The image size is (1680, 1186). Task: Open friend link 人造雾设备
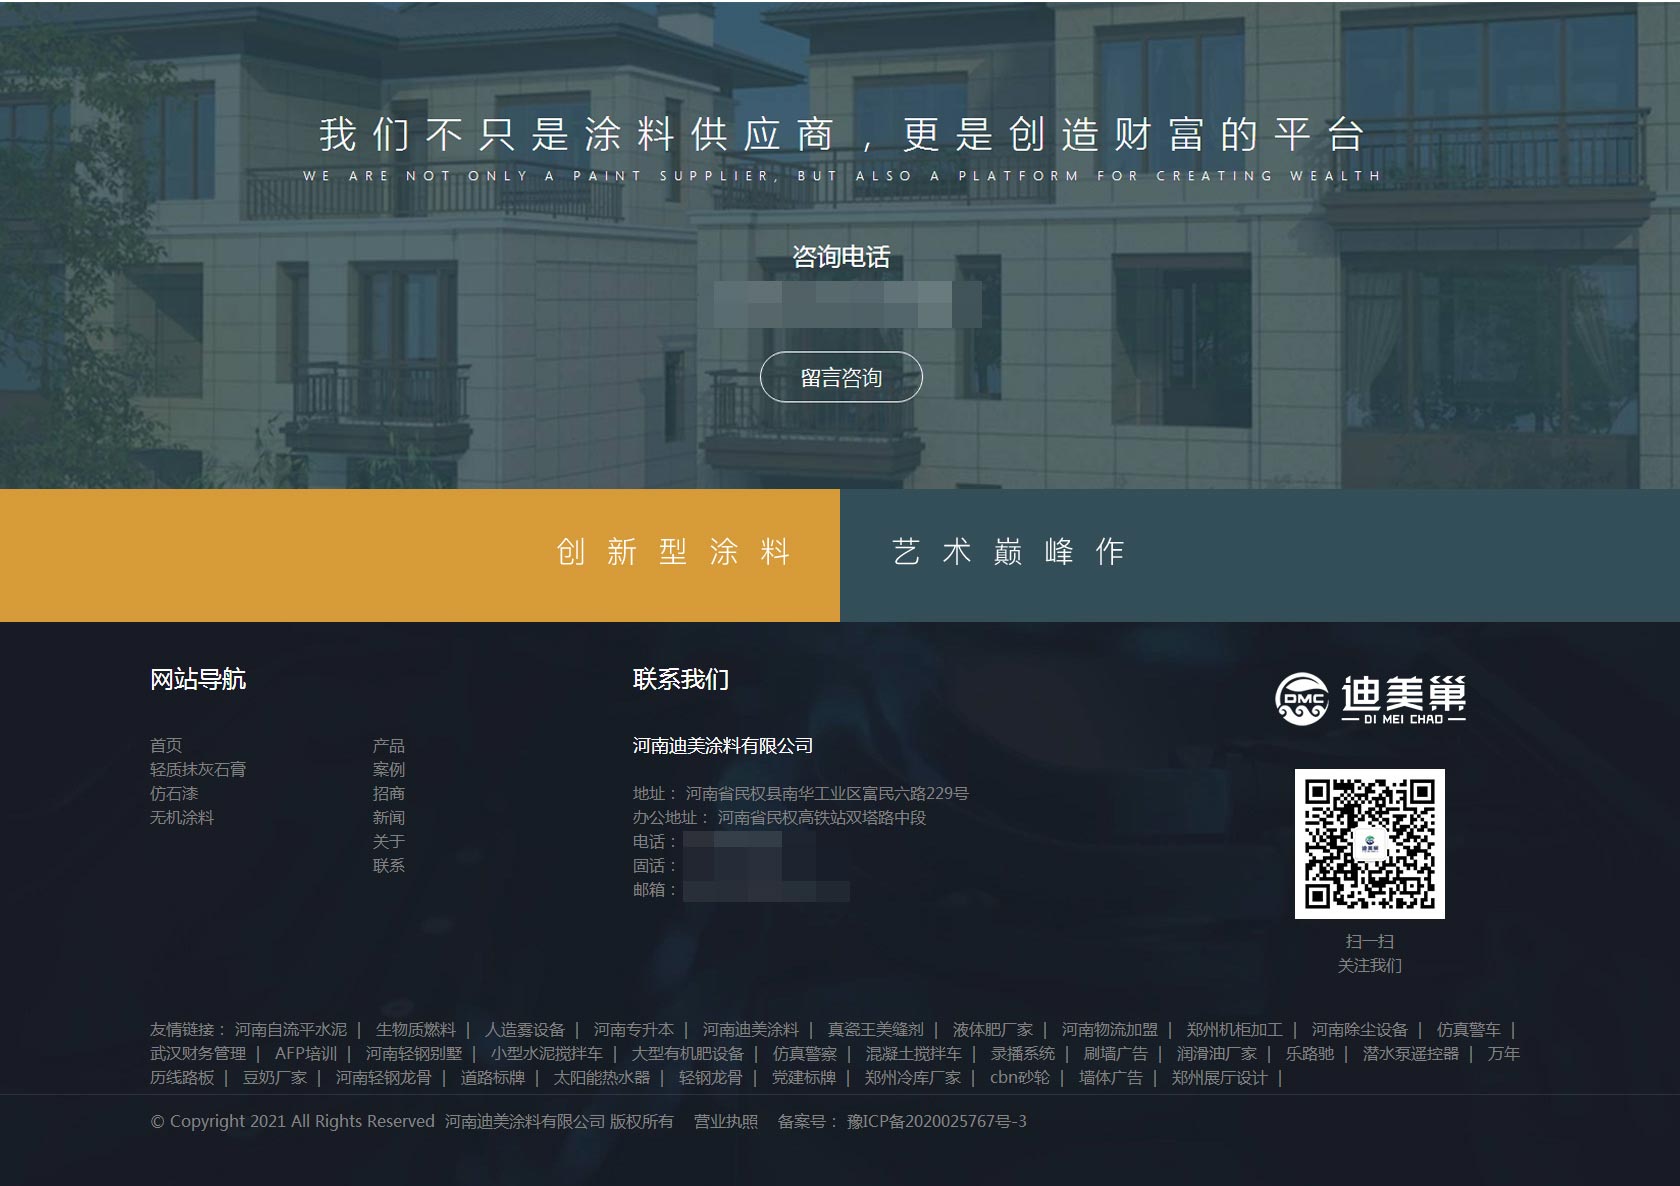tap(525, 1029)
